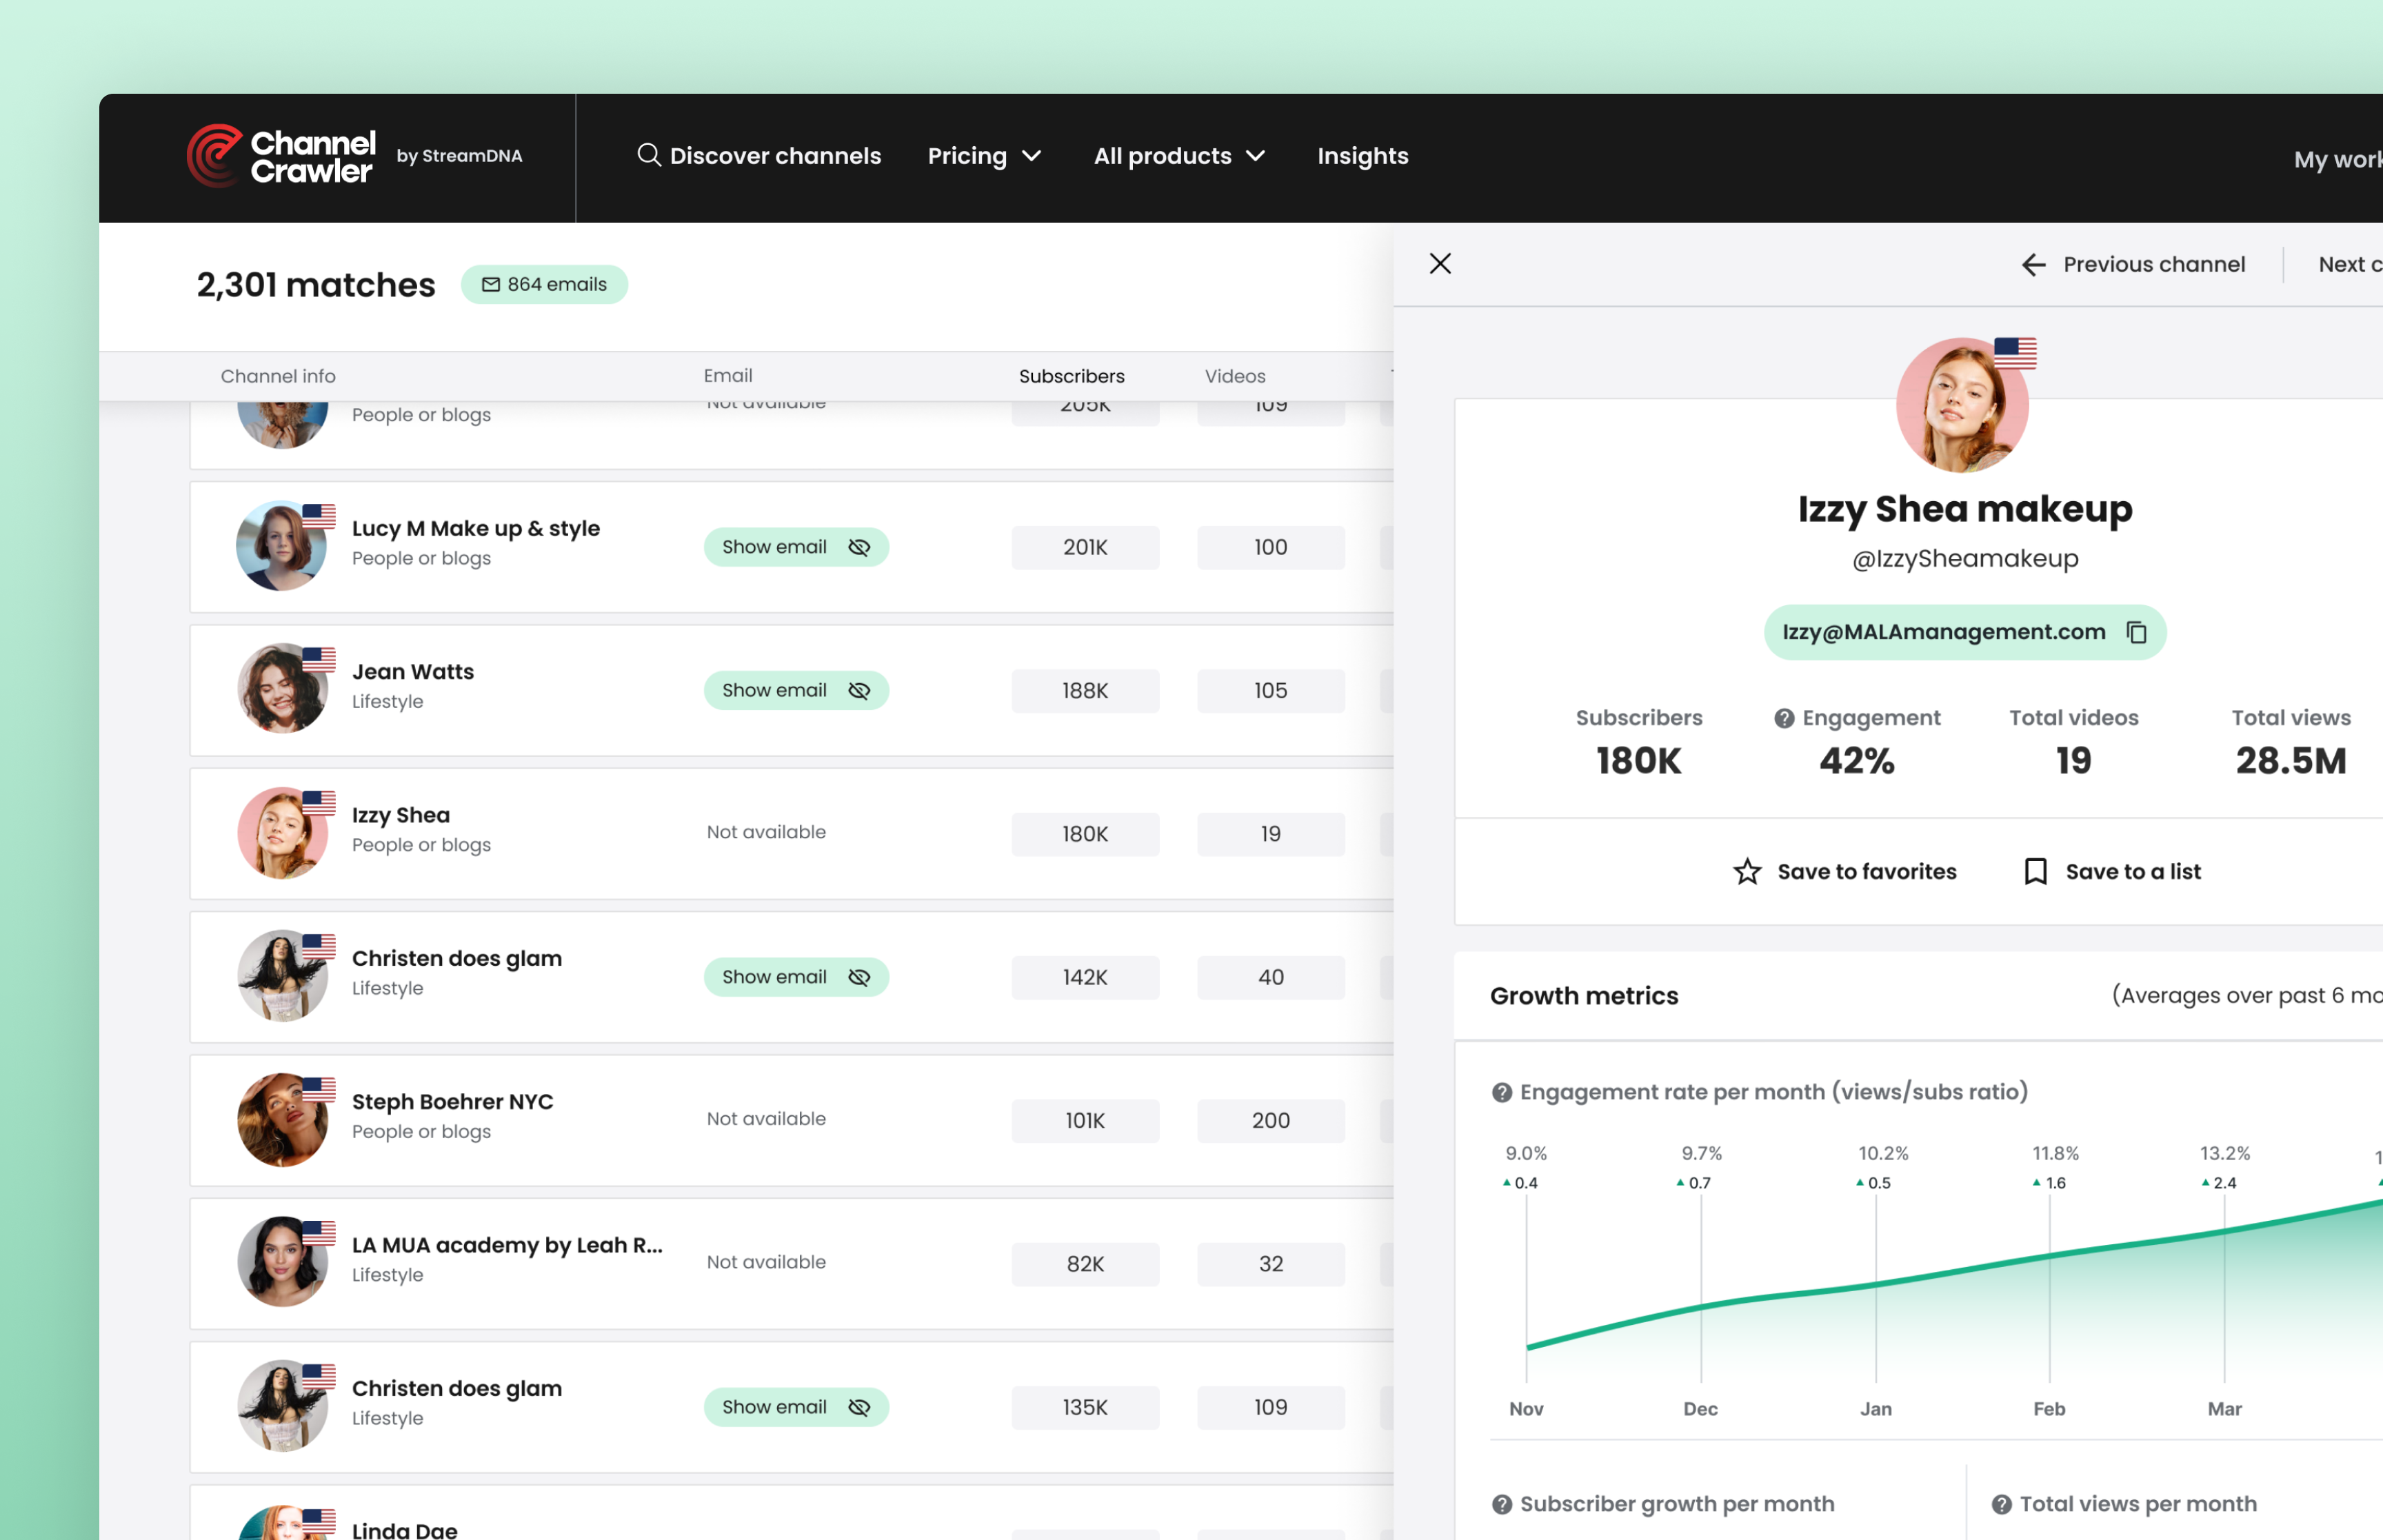
Task: Click the close panel X icon
Action: (1440, 264)
